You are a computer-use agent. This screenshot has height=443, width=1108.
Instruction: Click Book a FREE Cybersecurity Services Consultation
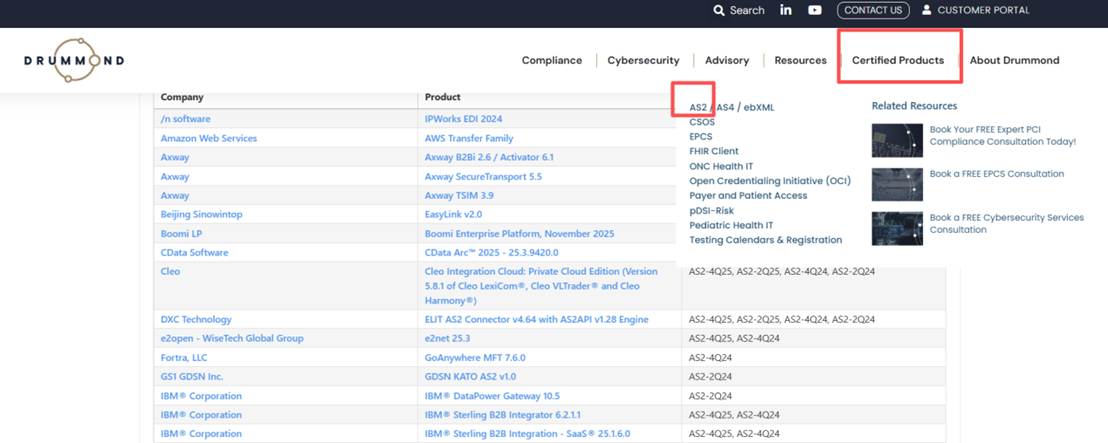coord(1006,223)
